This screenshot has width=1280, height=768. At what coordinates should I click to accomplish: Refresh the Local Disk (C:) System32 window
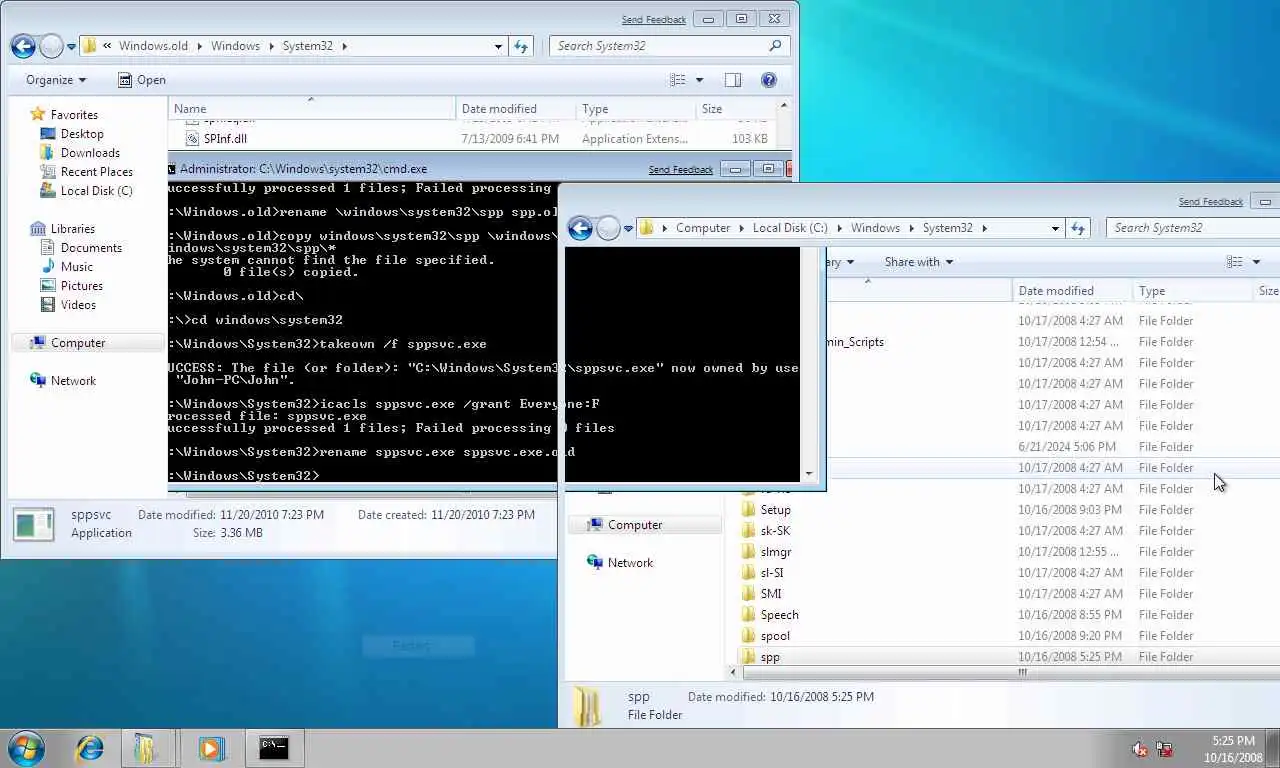[x=1077, y=228]
